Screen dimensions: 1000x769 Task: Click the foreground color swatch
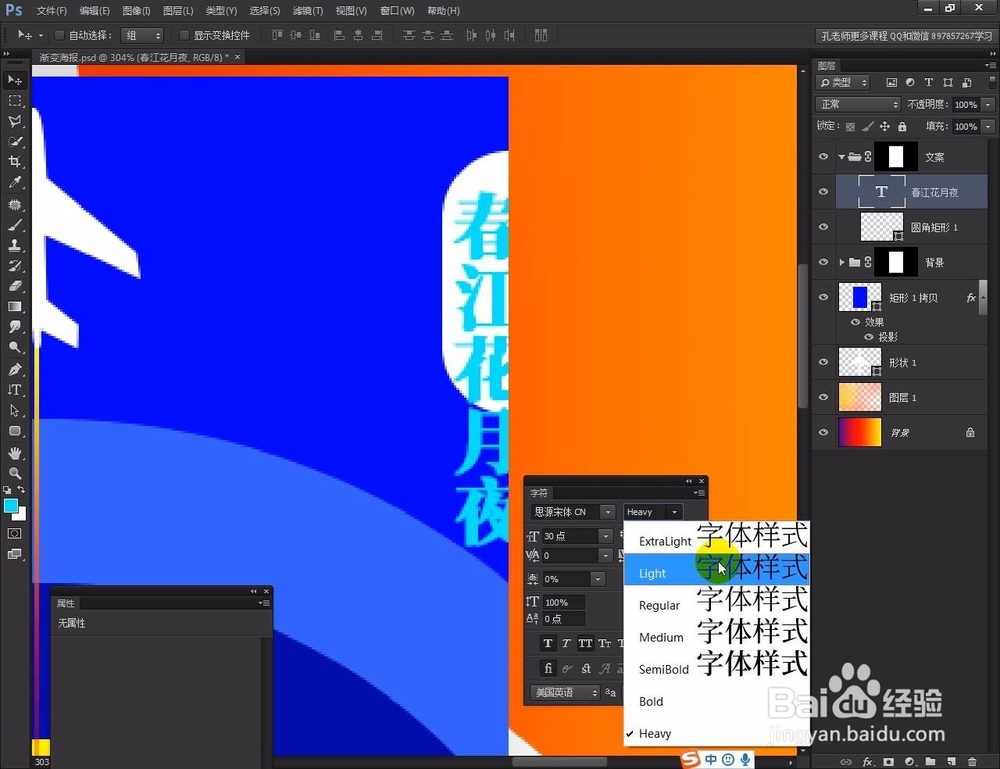pos(14,507)
